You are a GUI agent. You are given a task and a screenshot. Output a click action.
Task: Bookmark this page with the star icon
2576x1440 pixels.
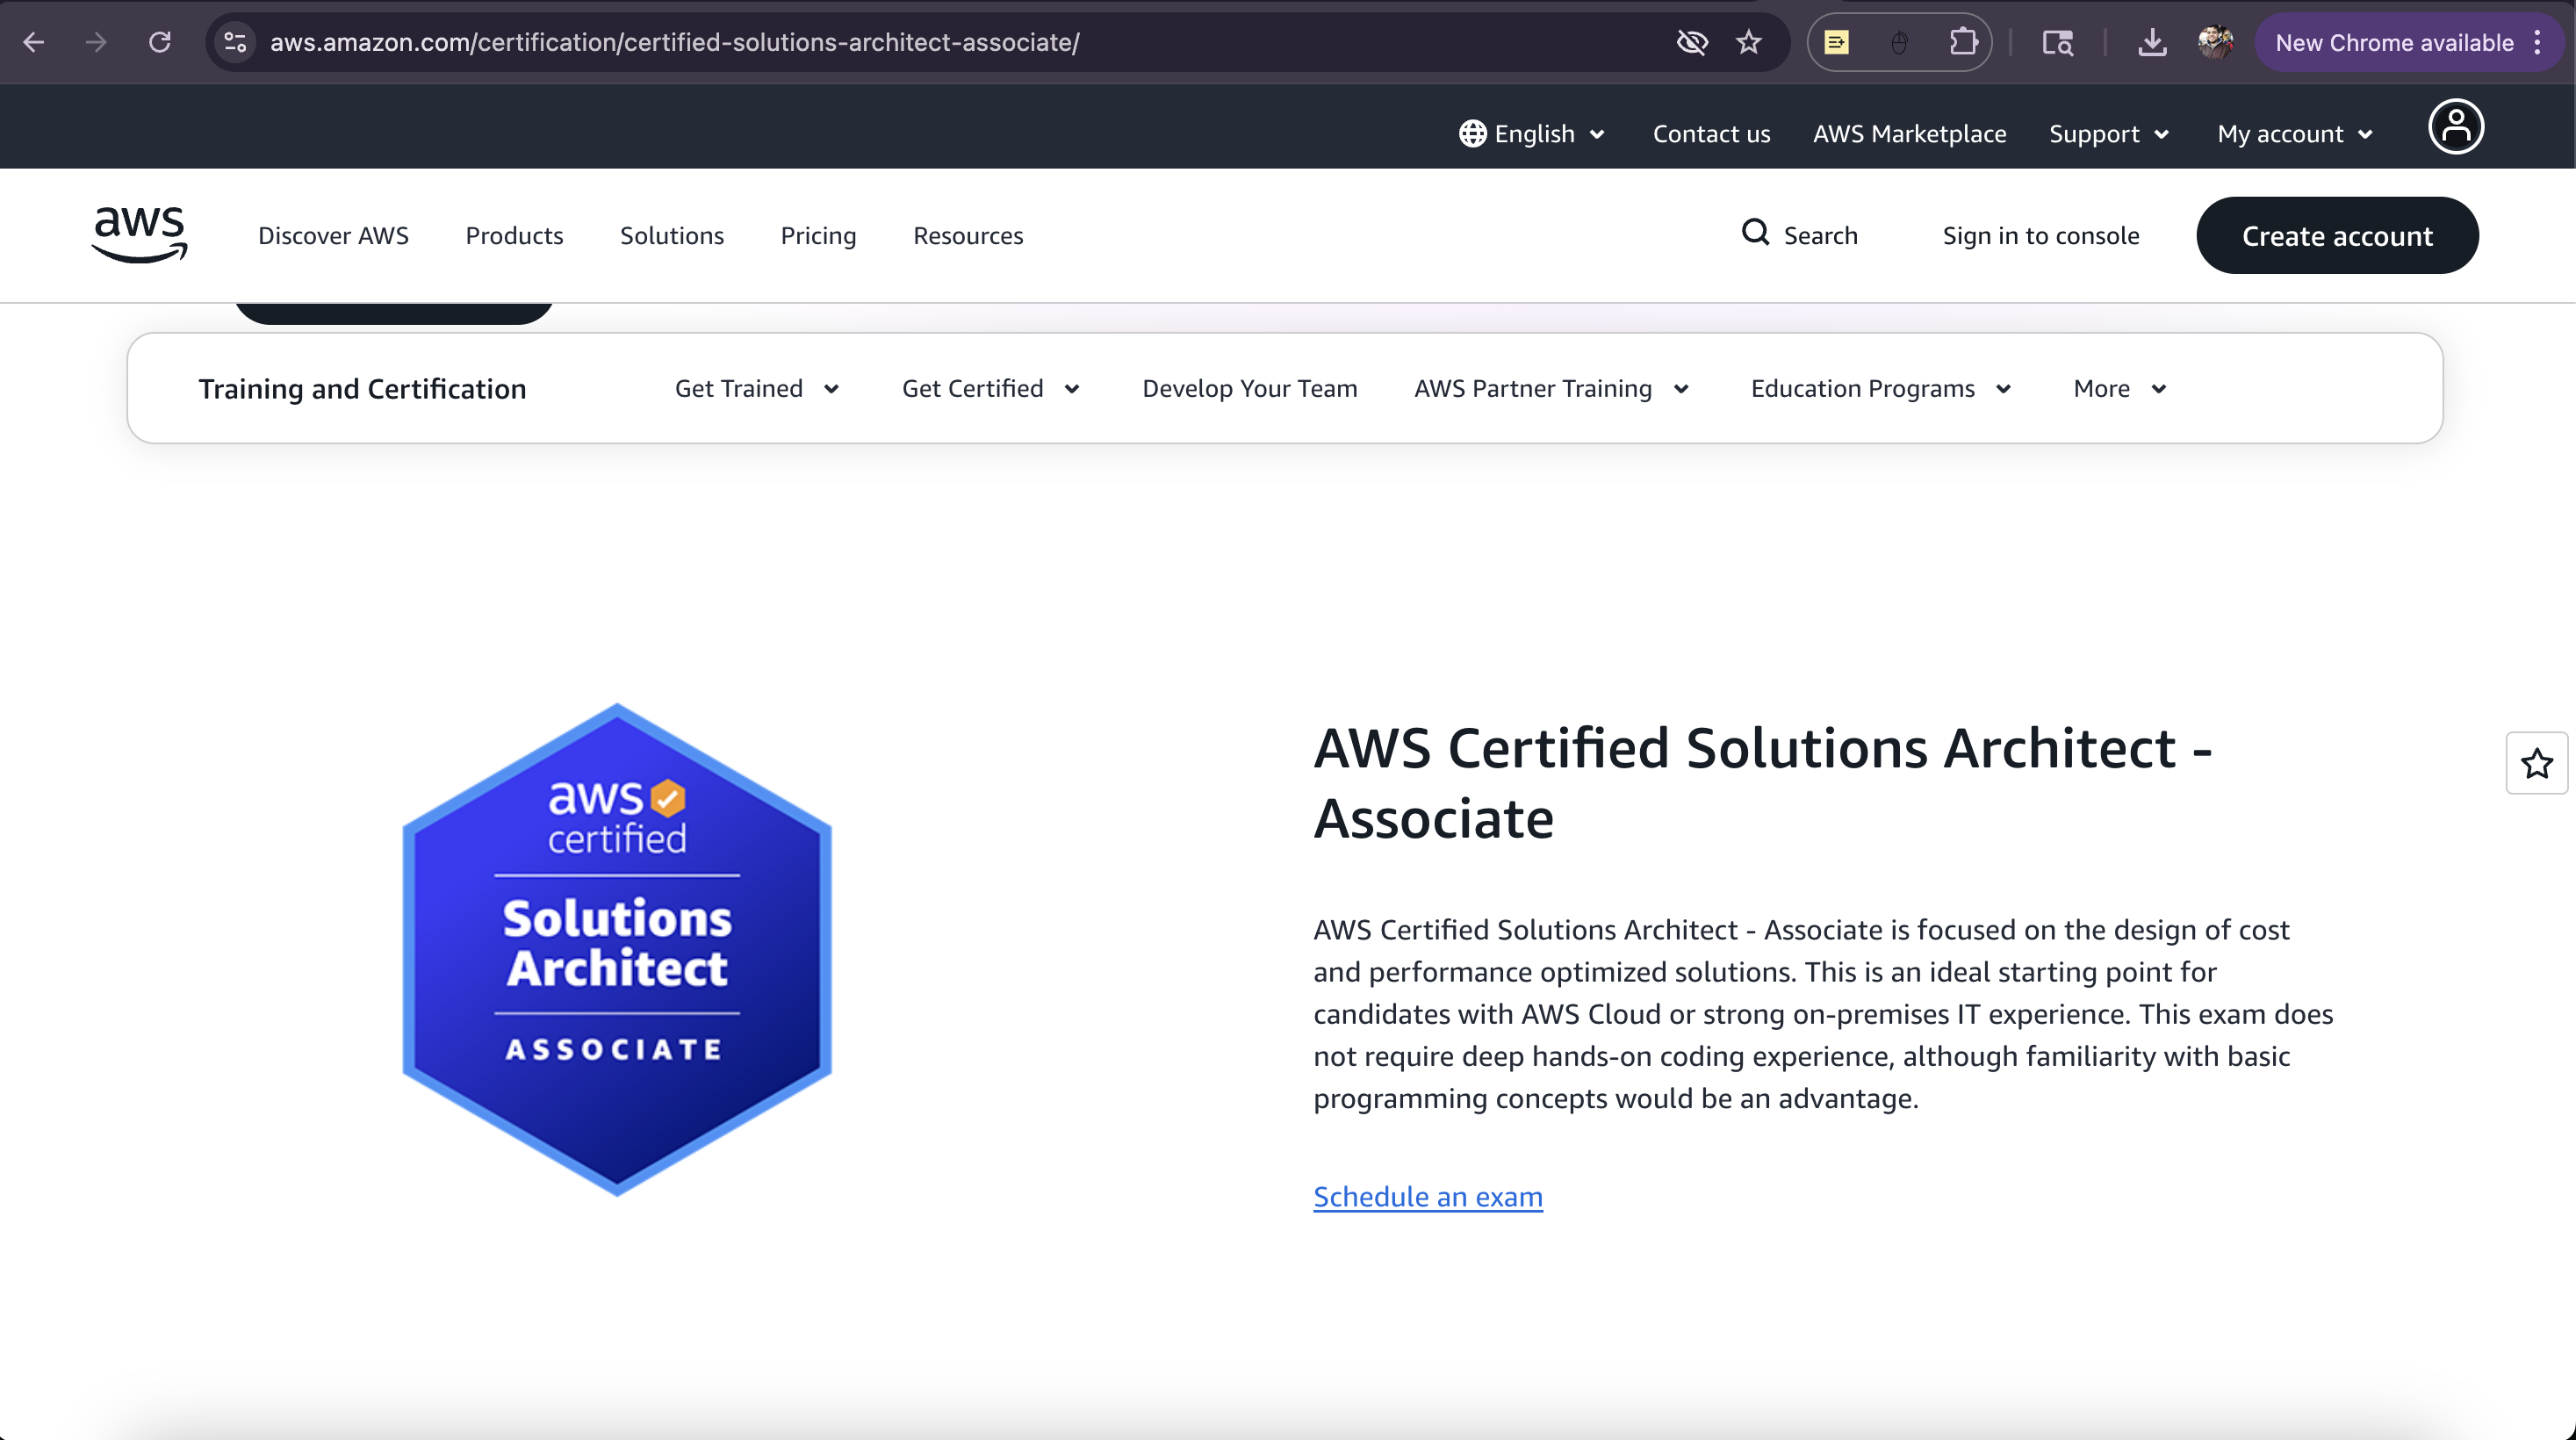pyautogui.click(x=1748, y=42)
